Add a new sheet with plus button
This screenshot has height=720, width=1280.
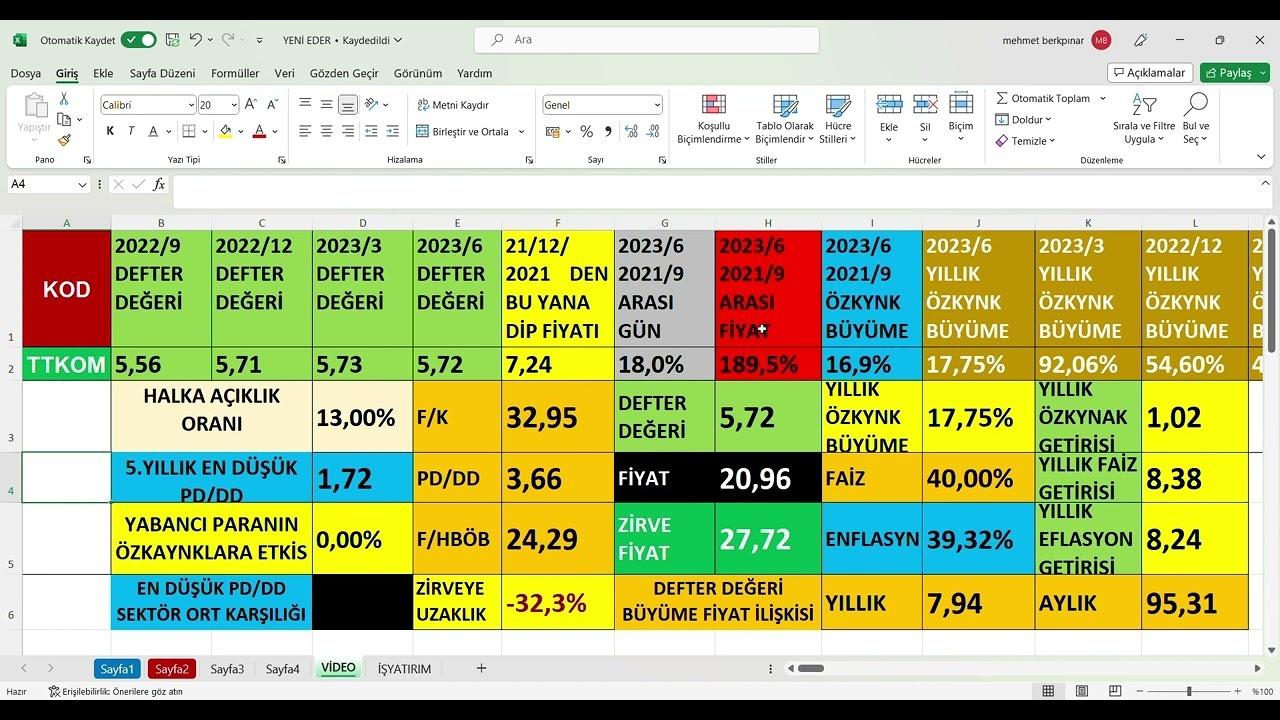click(x=481, y=668)
